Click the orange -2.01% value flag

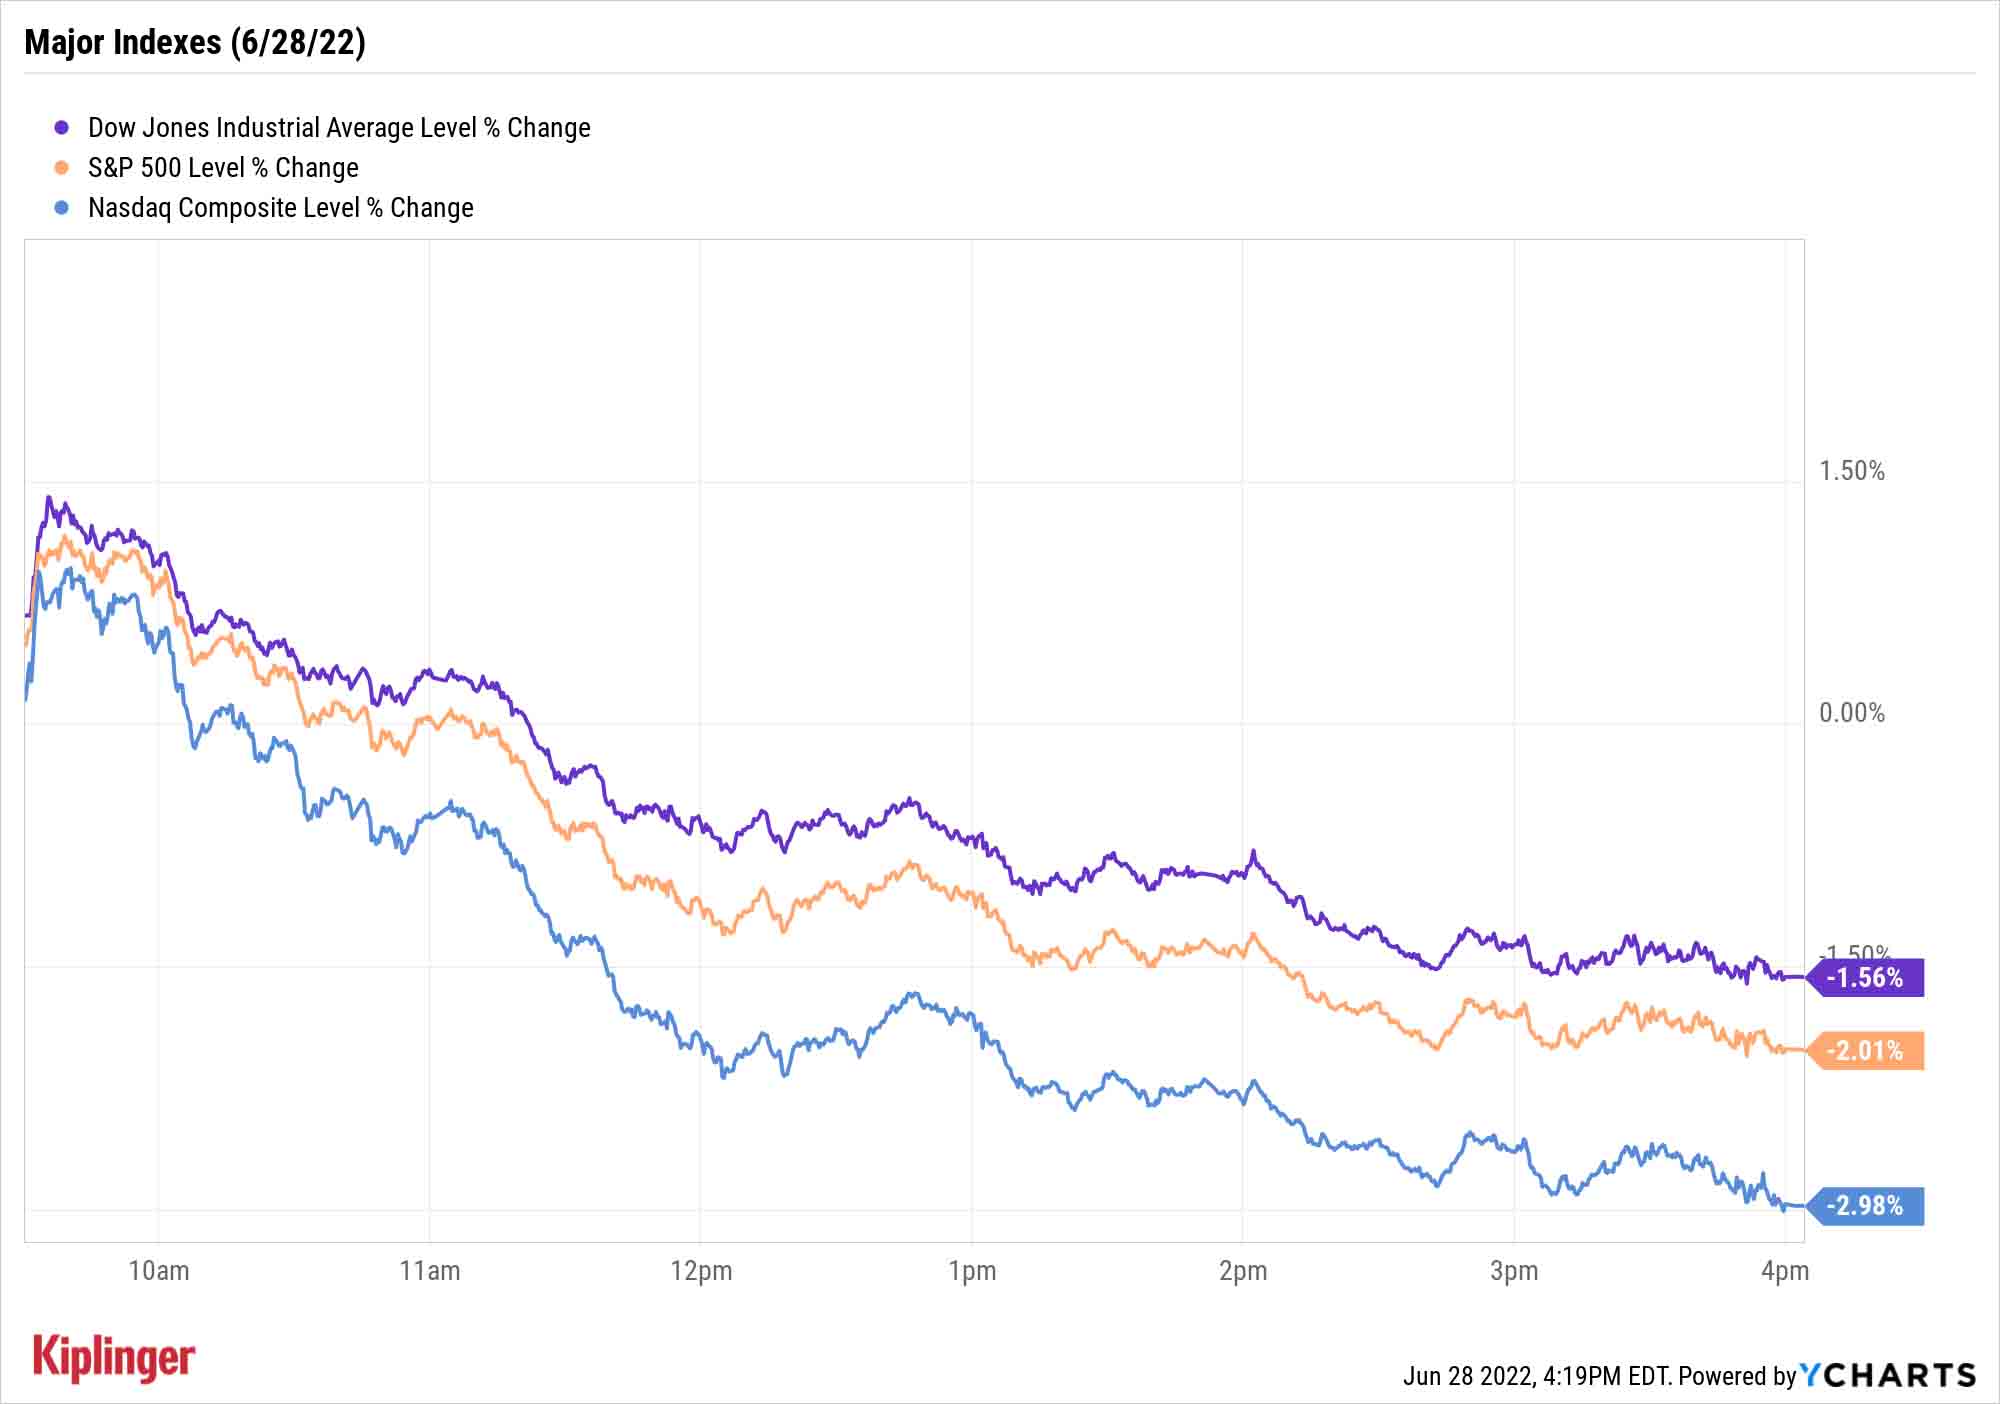(1866, 1051)
